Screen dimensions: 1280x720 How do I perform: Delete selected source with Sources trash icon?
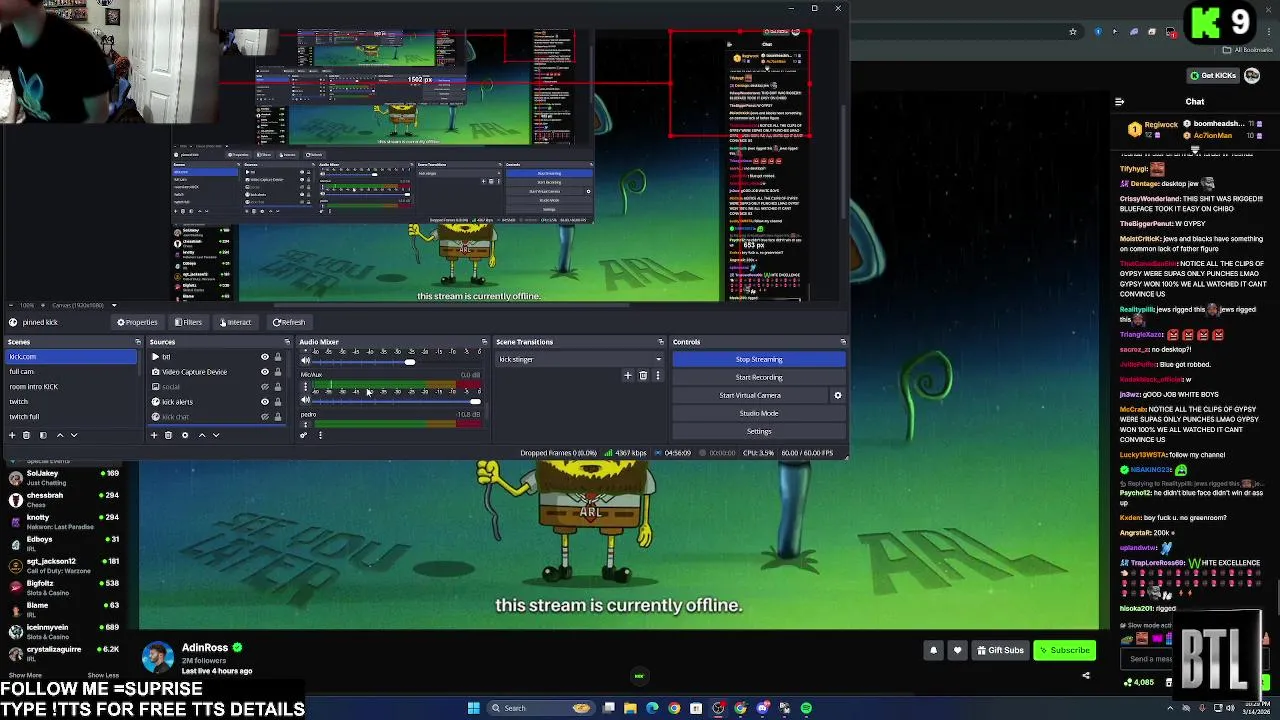(x=168, y=435)
